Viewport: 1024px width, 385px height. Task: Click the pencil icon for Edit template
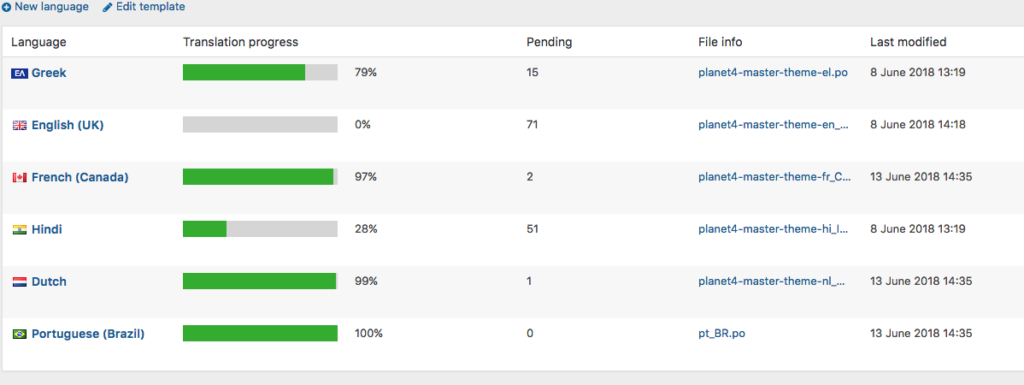coord(108,7)
